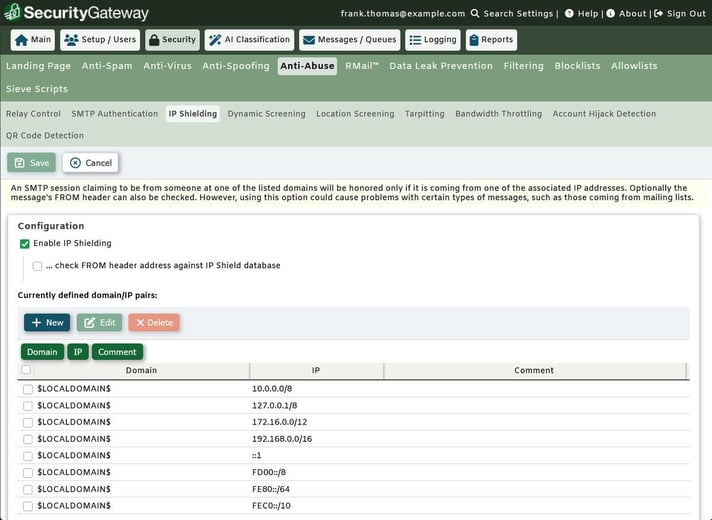Image resolution: width=712 pixels, height=520 pixels.
Task: Click the active IP Shielding subtab
Action: (193, 114)
